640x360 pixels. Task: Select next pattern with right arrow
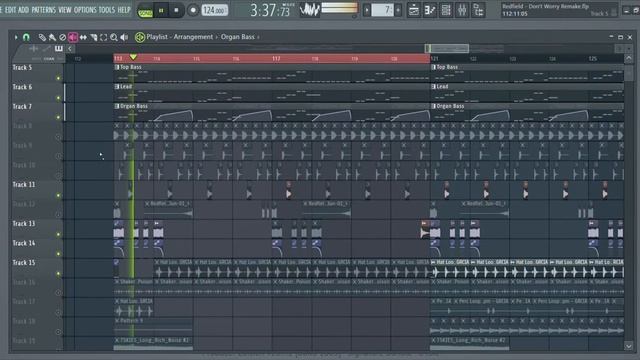398,10
